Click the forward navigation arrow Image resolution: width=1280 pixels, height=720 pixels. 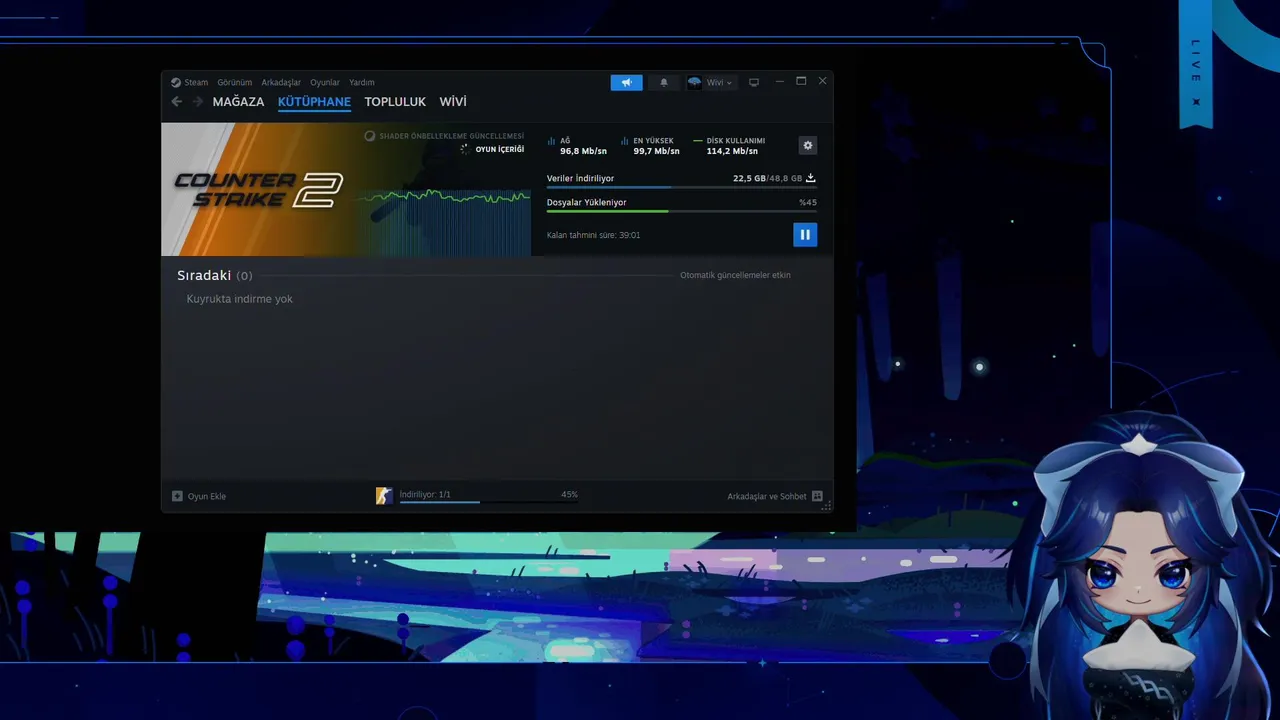(198, 102)
